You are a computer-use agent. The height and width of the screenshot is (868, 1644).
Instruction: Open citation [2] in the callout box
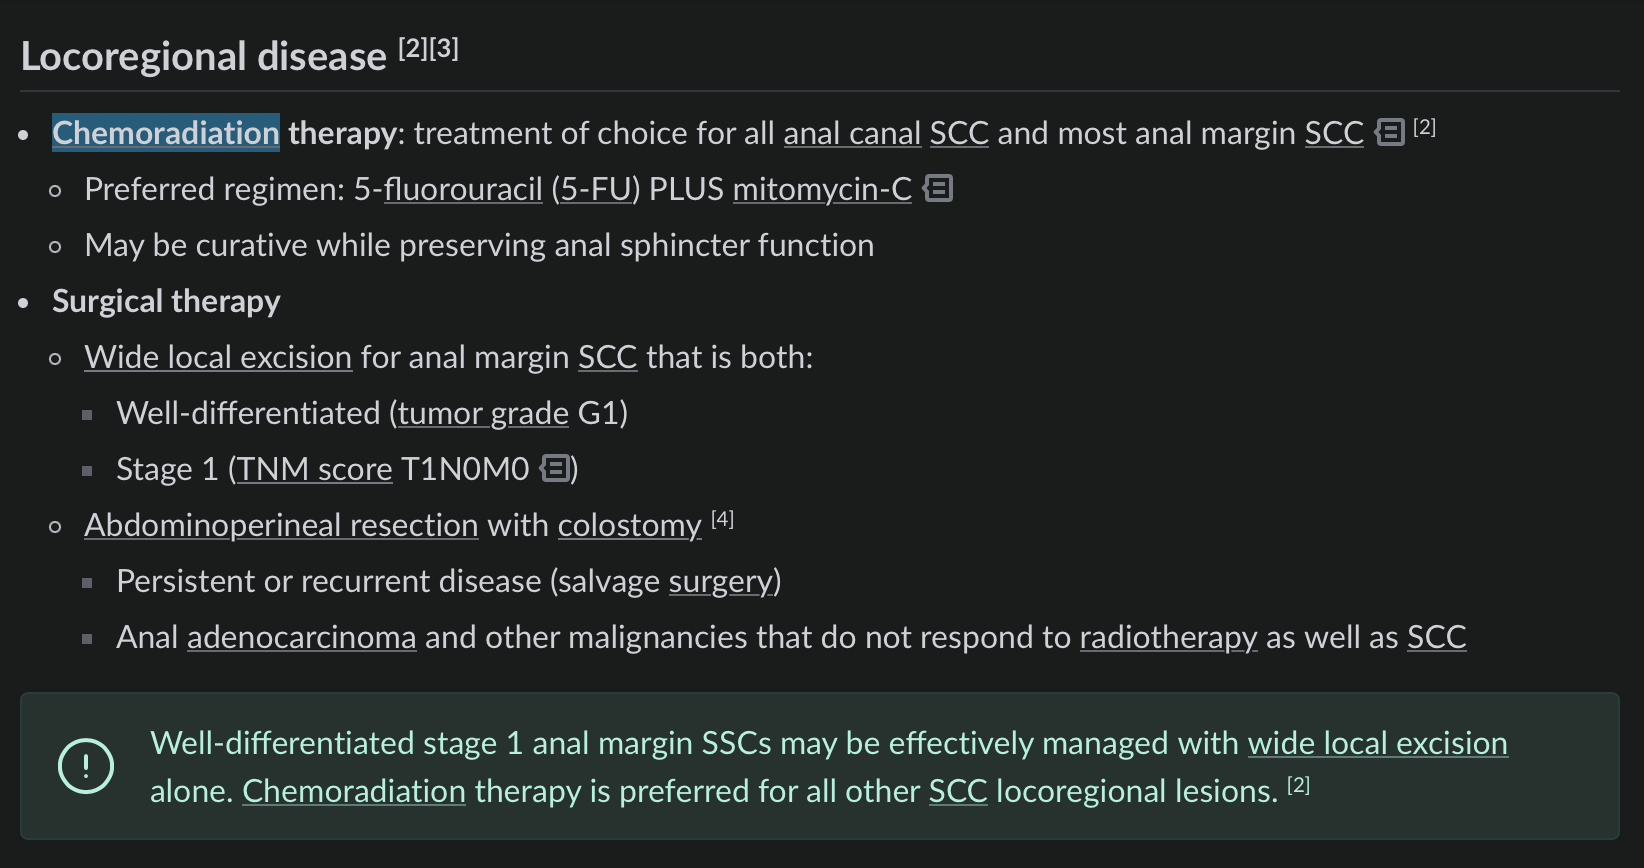click(x=1298, y=785)
